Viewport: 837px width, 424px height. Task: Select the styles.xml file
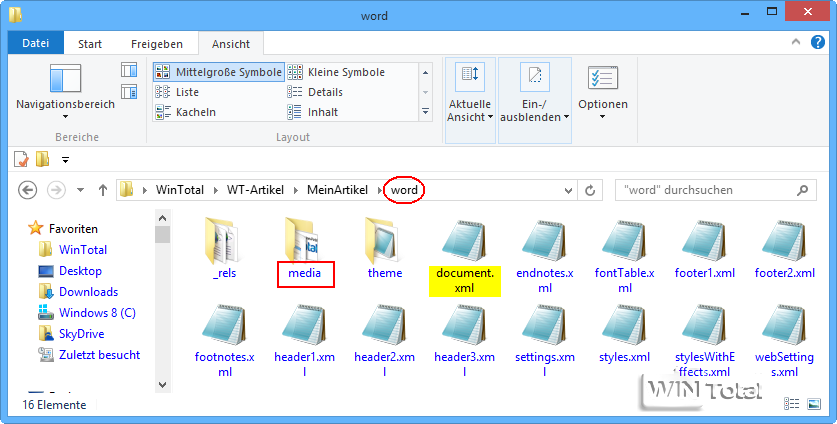(x=625, y=334)
